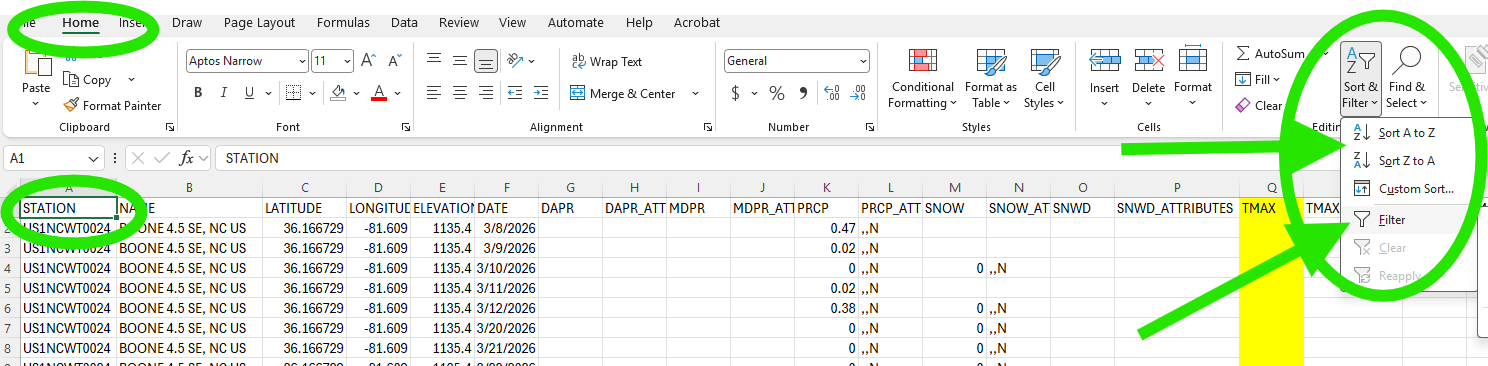
Task: Toggle Align Left
Action: (433, 93)
